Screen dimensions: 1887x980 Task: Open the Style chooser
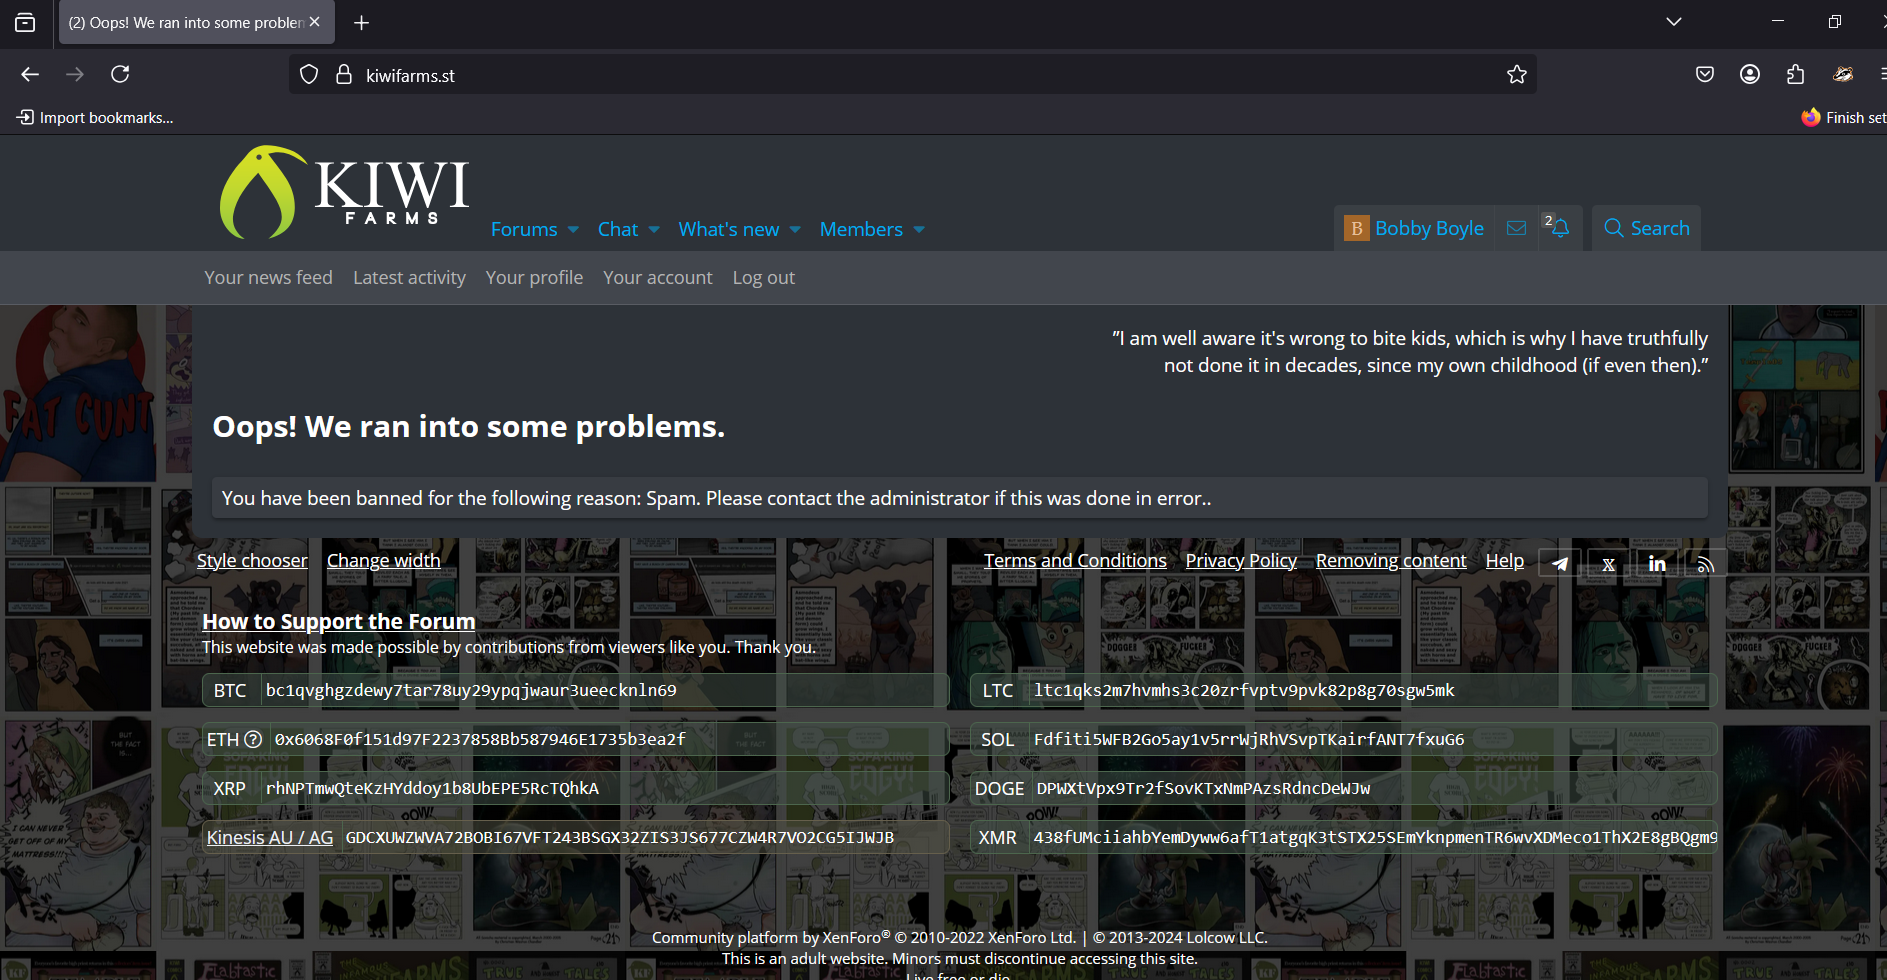[x=252, y=561]
